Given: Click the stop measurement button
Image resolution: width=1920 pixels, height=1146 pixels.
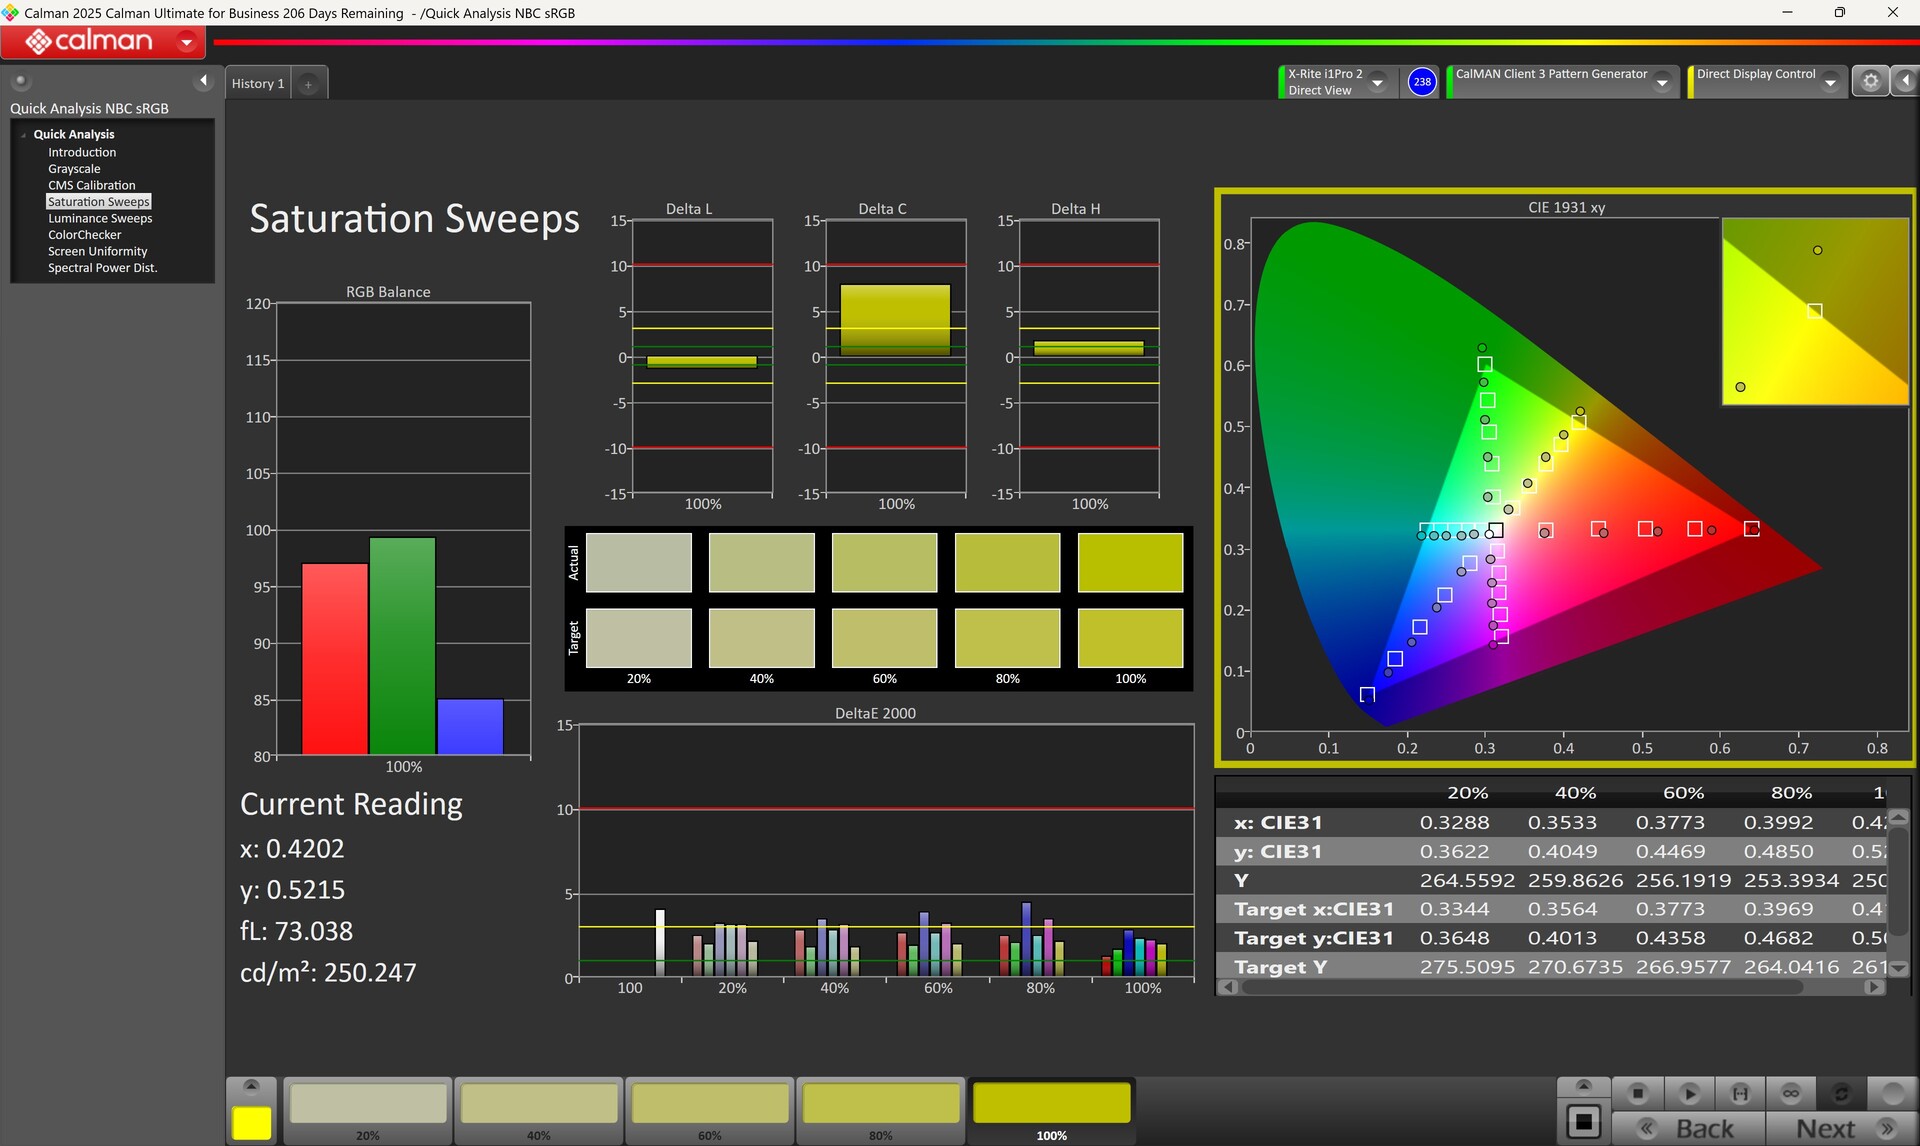Looking at the screenshot, I should click(1637, 1093).
